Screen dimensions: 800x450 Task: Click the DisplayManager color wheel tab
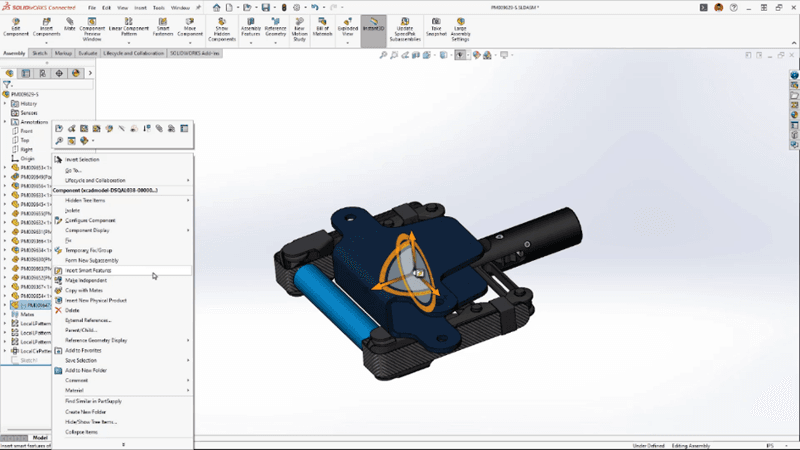76,73
